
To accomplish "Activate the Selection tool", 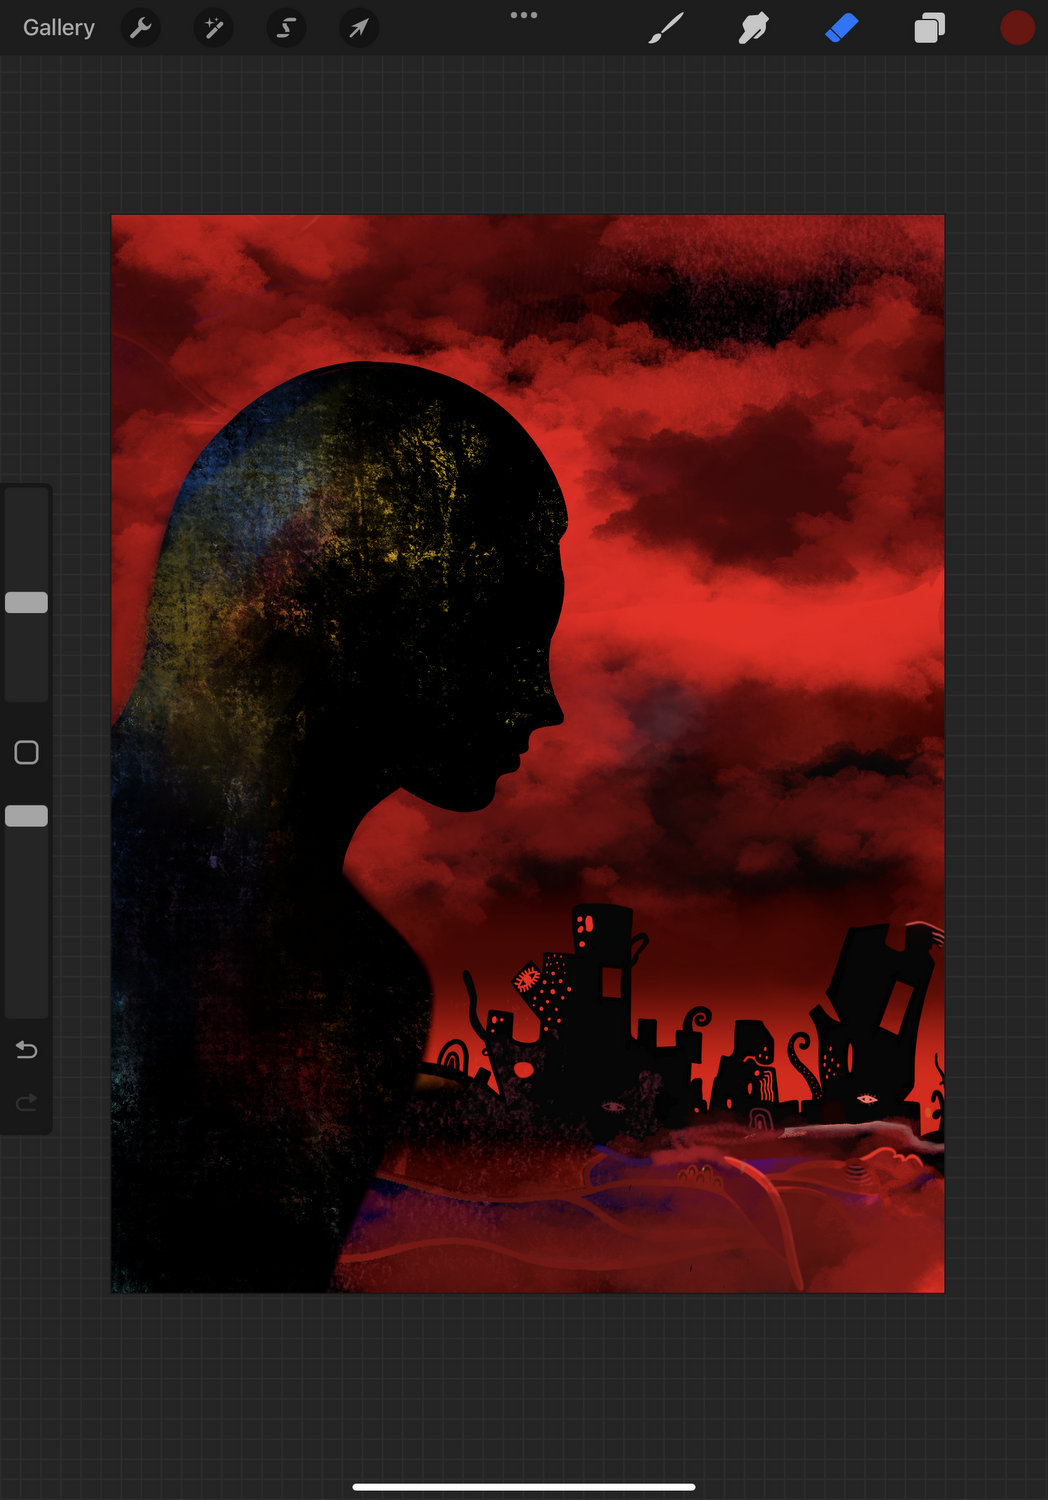I will tap(286, 28).
